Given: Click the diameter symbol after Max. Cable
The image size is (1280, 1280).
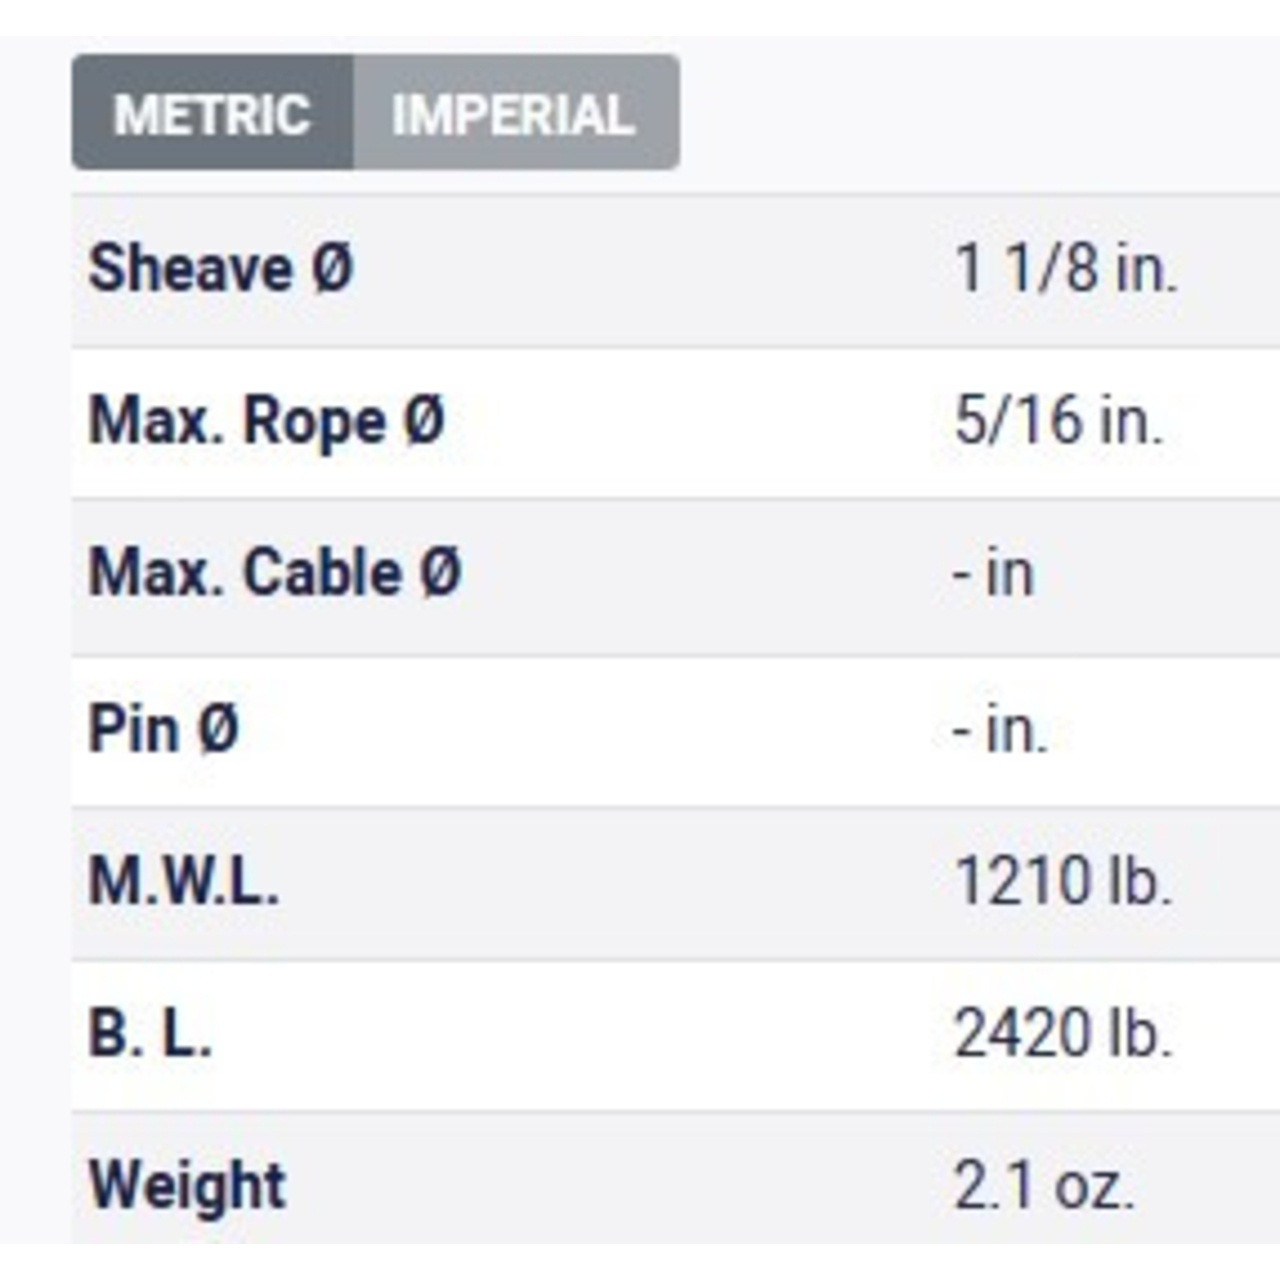Looking at the screenshot, I should (x=441, y=573).
